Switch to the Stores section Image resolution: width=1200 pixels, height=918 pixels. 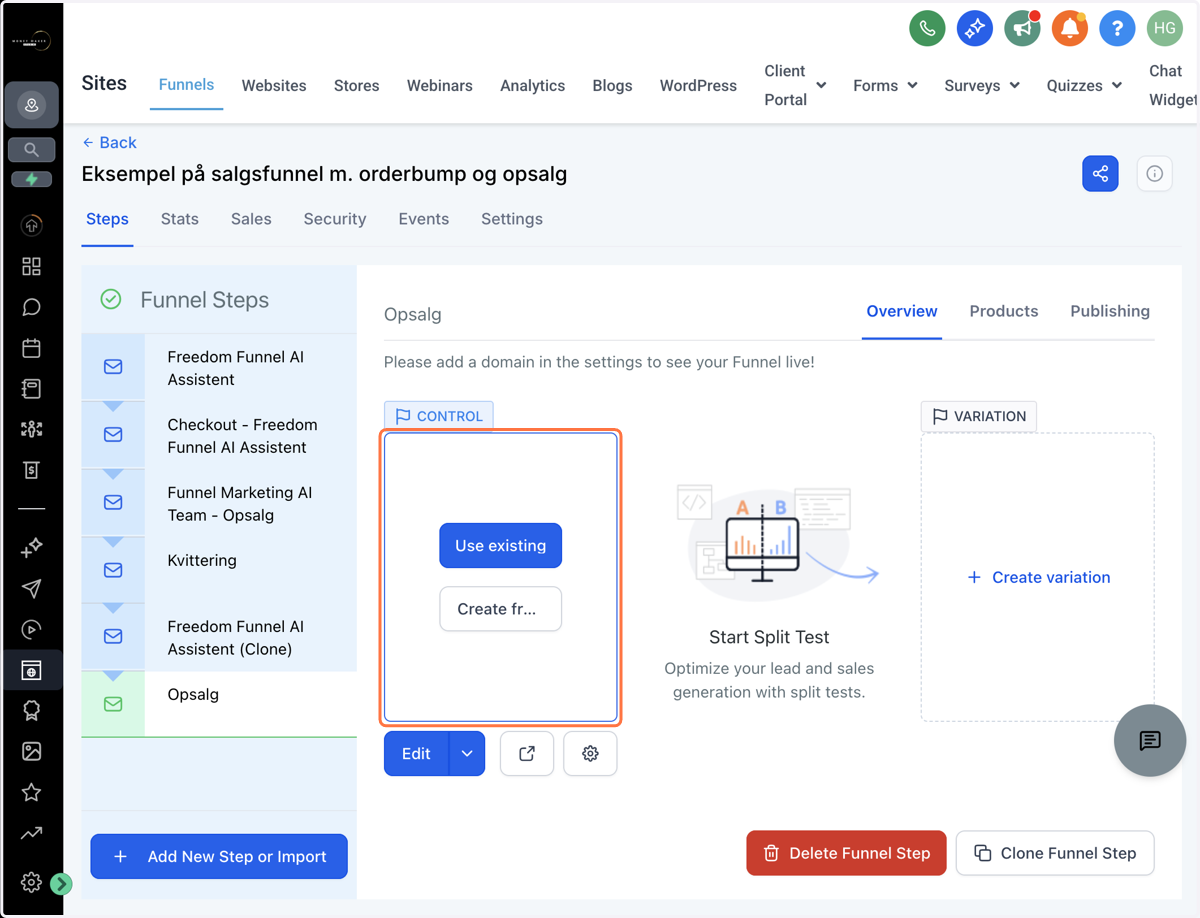[x=356, y=85]
